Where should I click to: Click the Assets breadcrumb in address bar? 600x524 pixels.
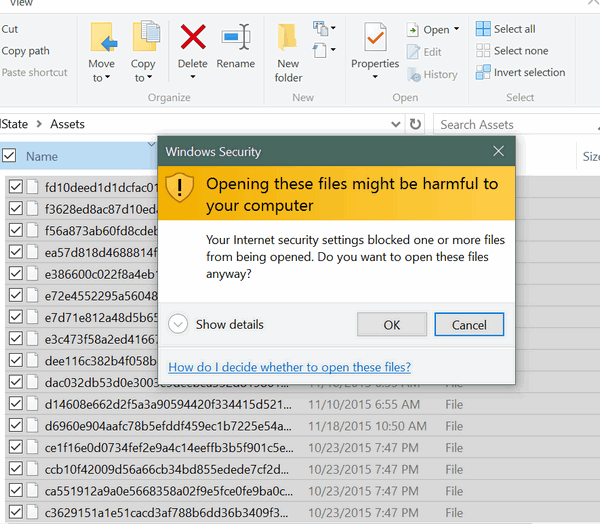pos(67,124)
